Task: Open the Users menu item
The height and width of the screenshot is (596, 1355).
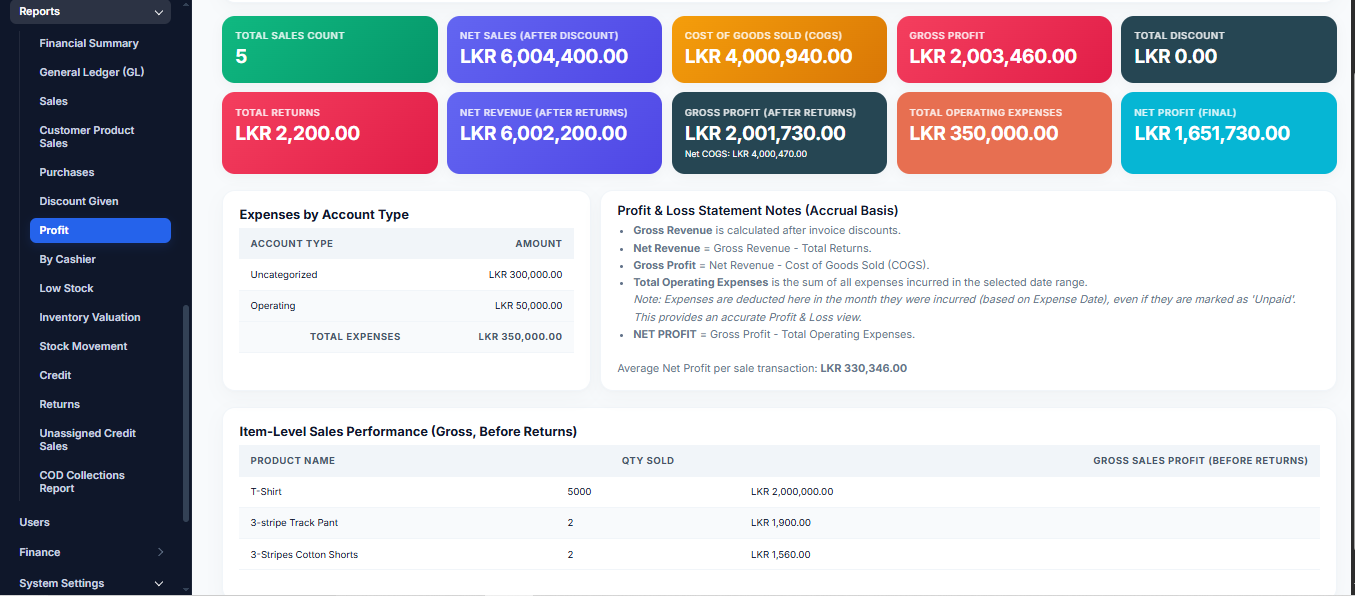Action: [35, 522]
